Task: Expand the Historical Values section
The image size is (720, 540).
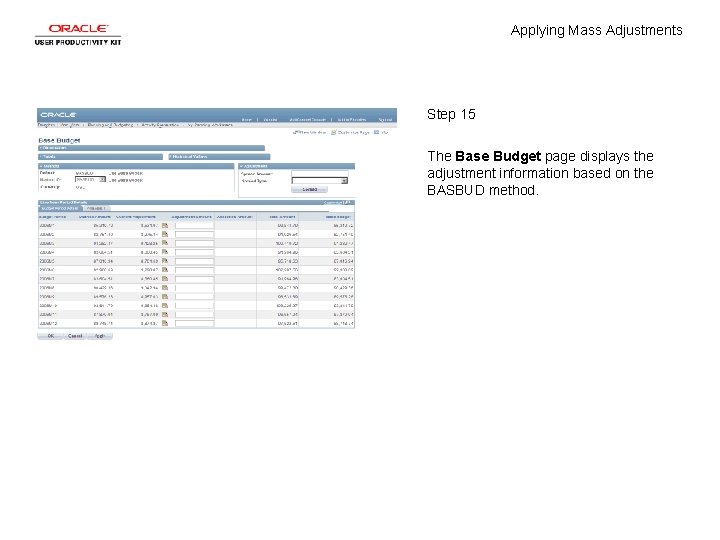Action: pyautogui.click(x=219, y=157)
